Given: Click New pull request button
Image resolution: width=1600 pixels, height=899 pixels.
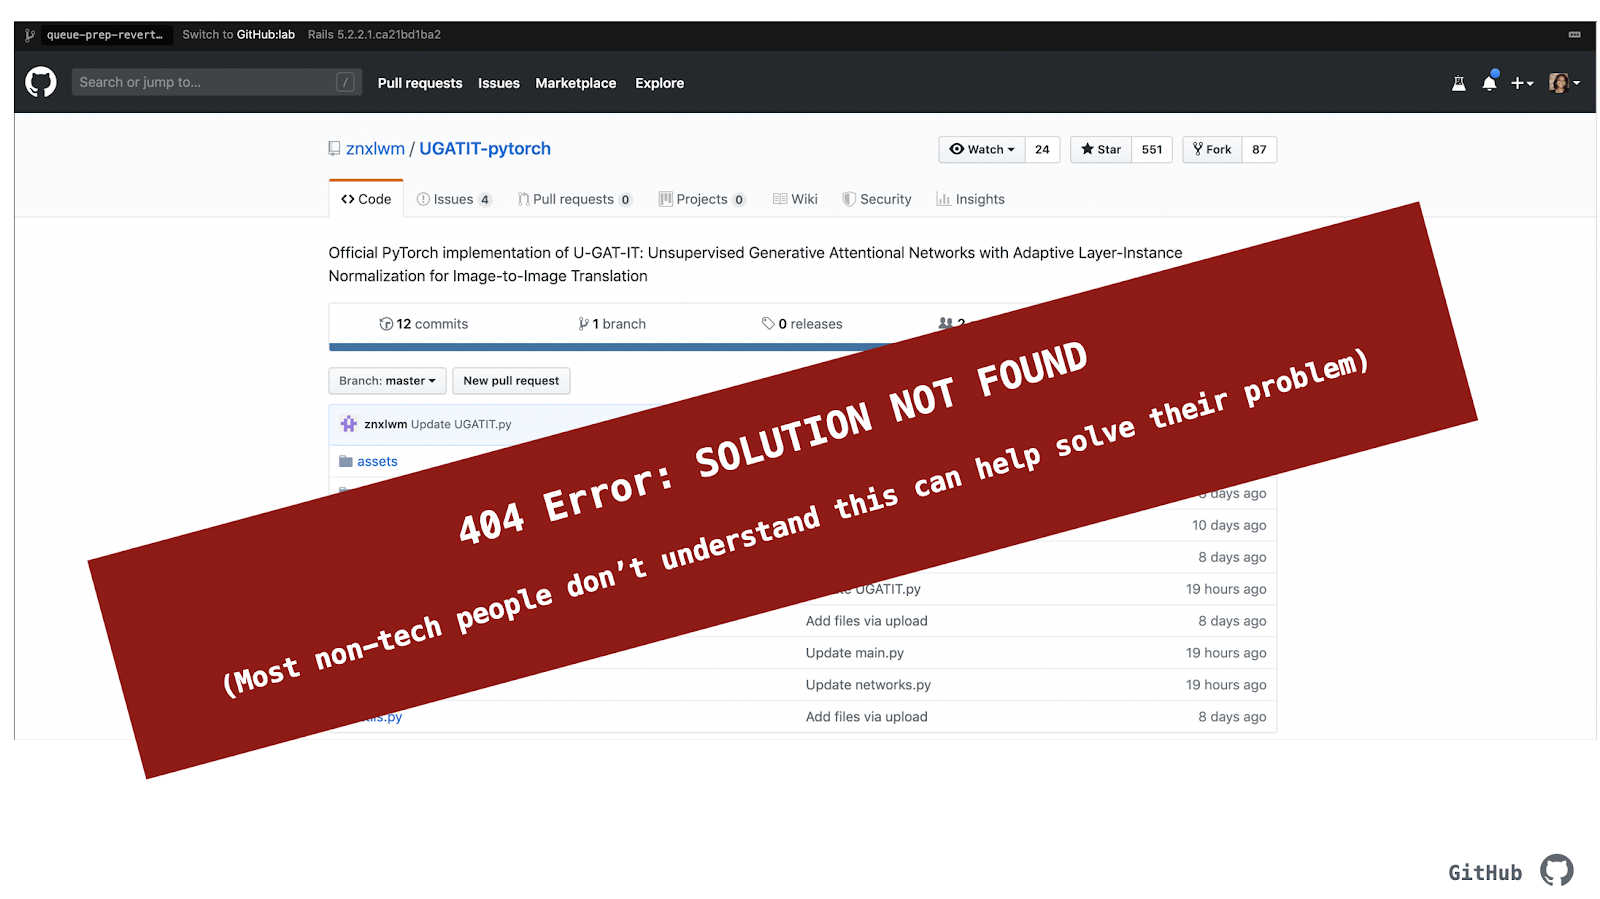Looking at the screenshot, I should click(x=511, y=381).
